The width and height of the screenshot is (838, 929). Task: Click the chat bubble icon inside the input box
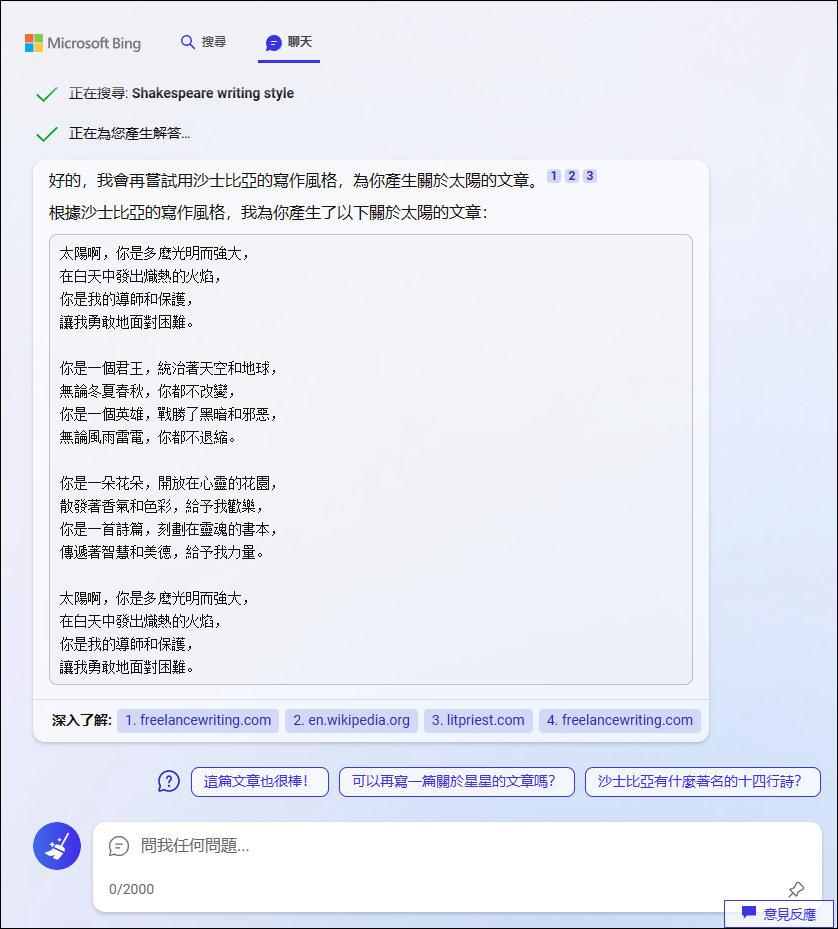tap(119, 846)
